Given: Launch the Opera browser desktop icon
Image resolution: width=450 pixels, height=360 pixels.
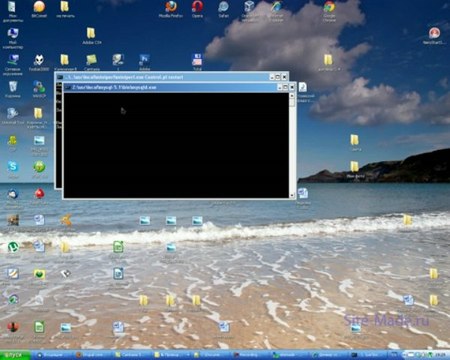Looking at the screenshot, I should coord(197,6).
